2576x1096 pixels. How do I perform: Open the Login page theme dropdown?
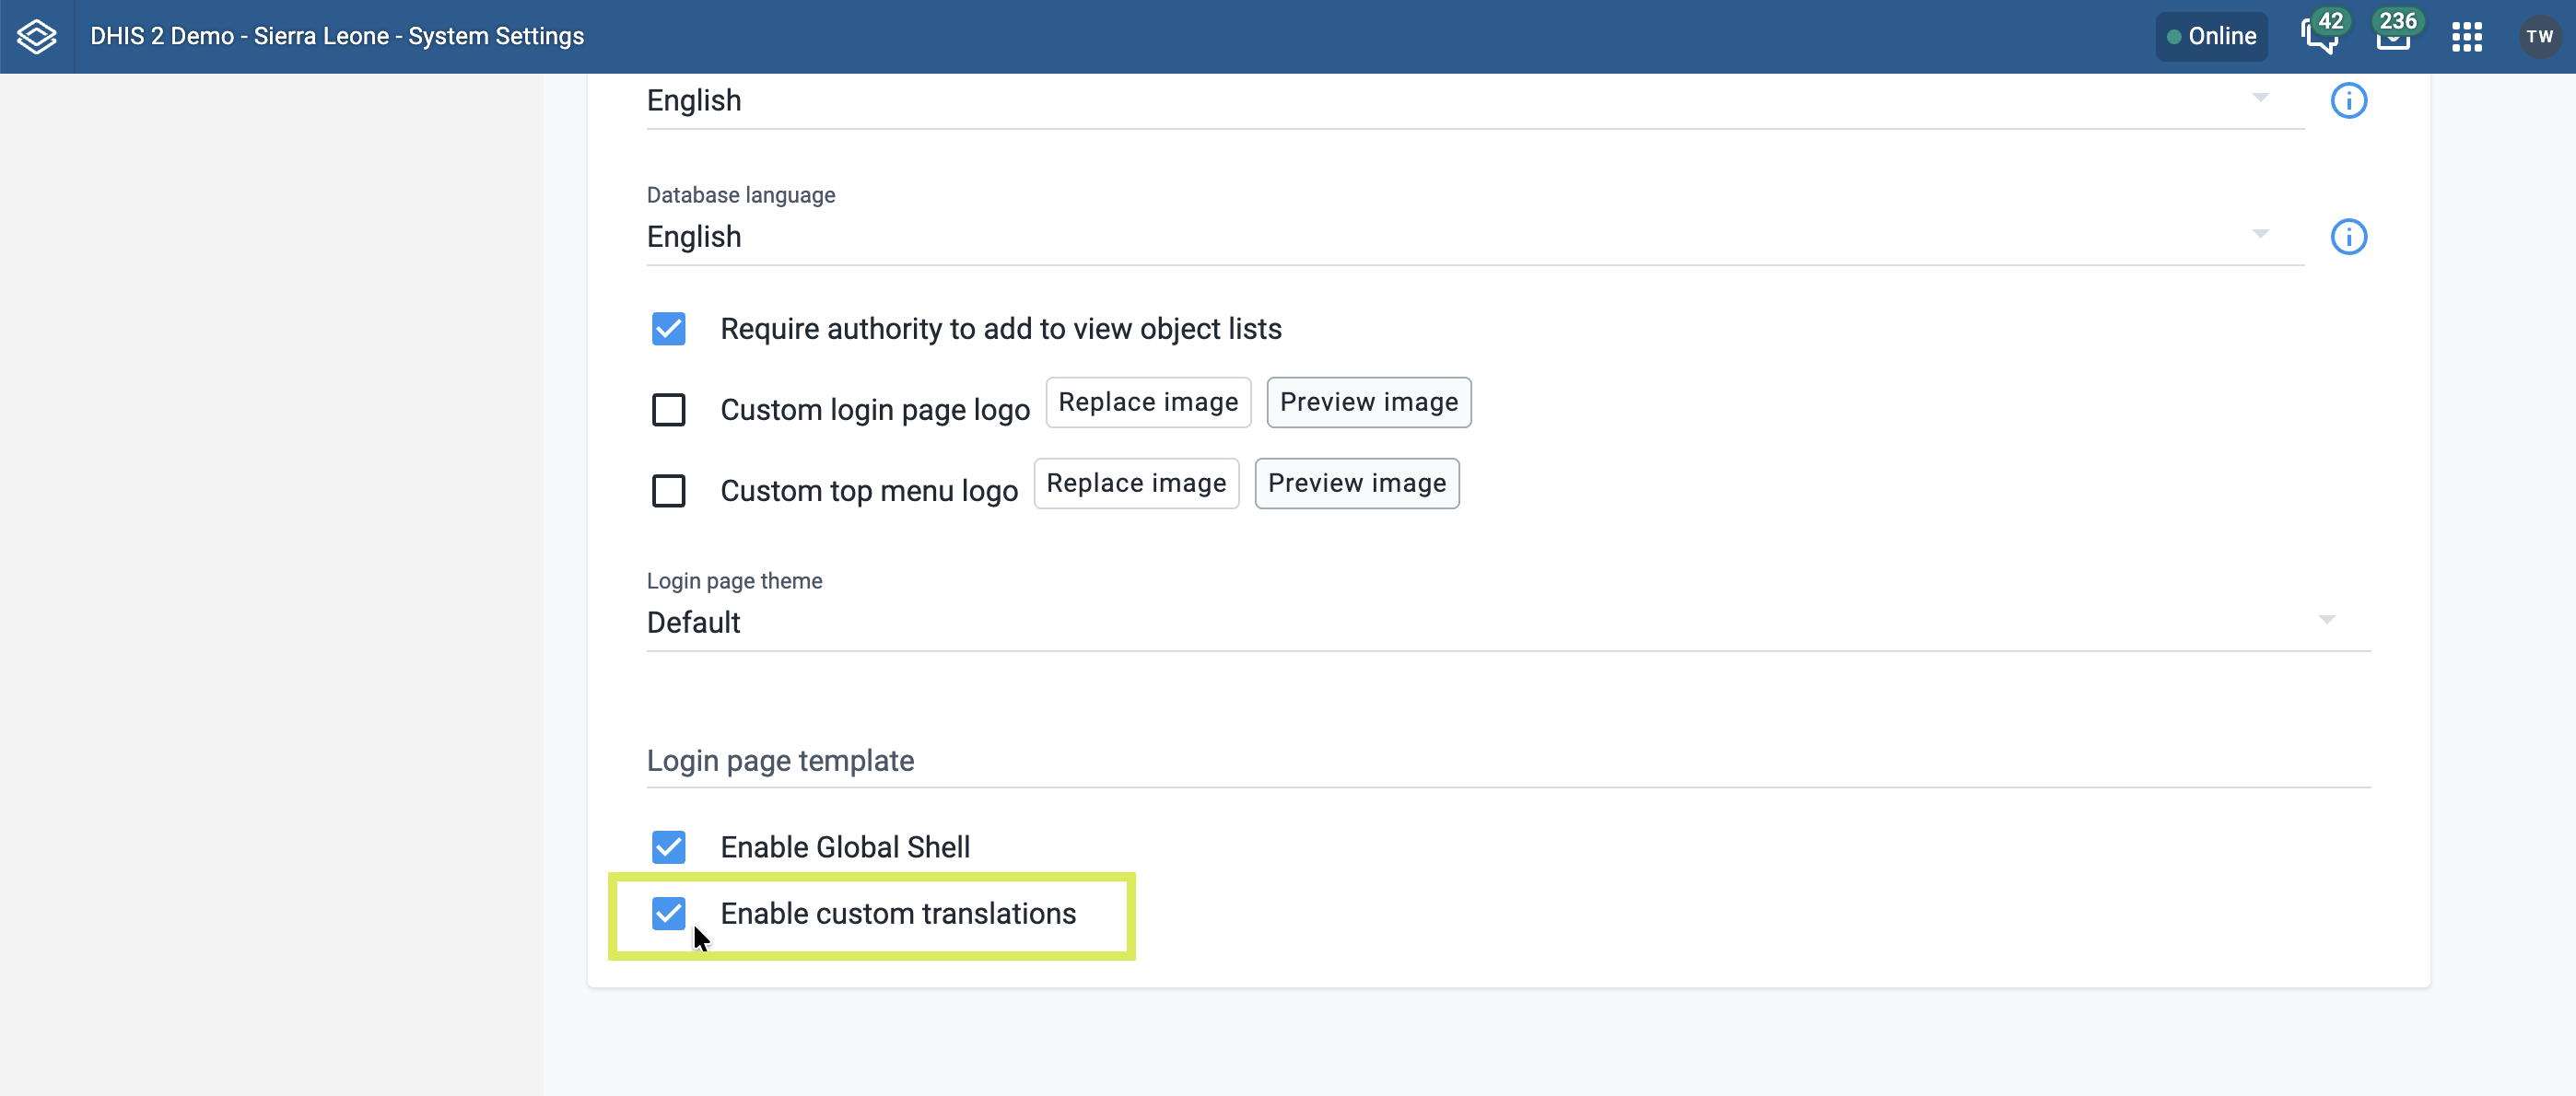[1508, 623]
